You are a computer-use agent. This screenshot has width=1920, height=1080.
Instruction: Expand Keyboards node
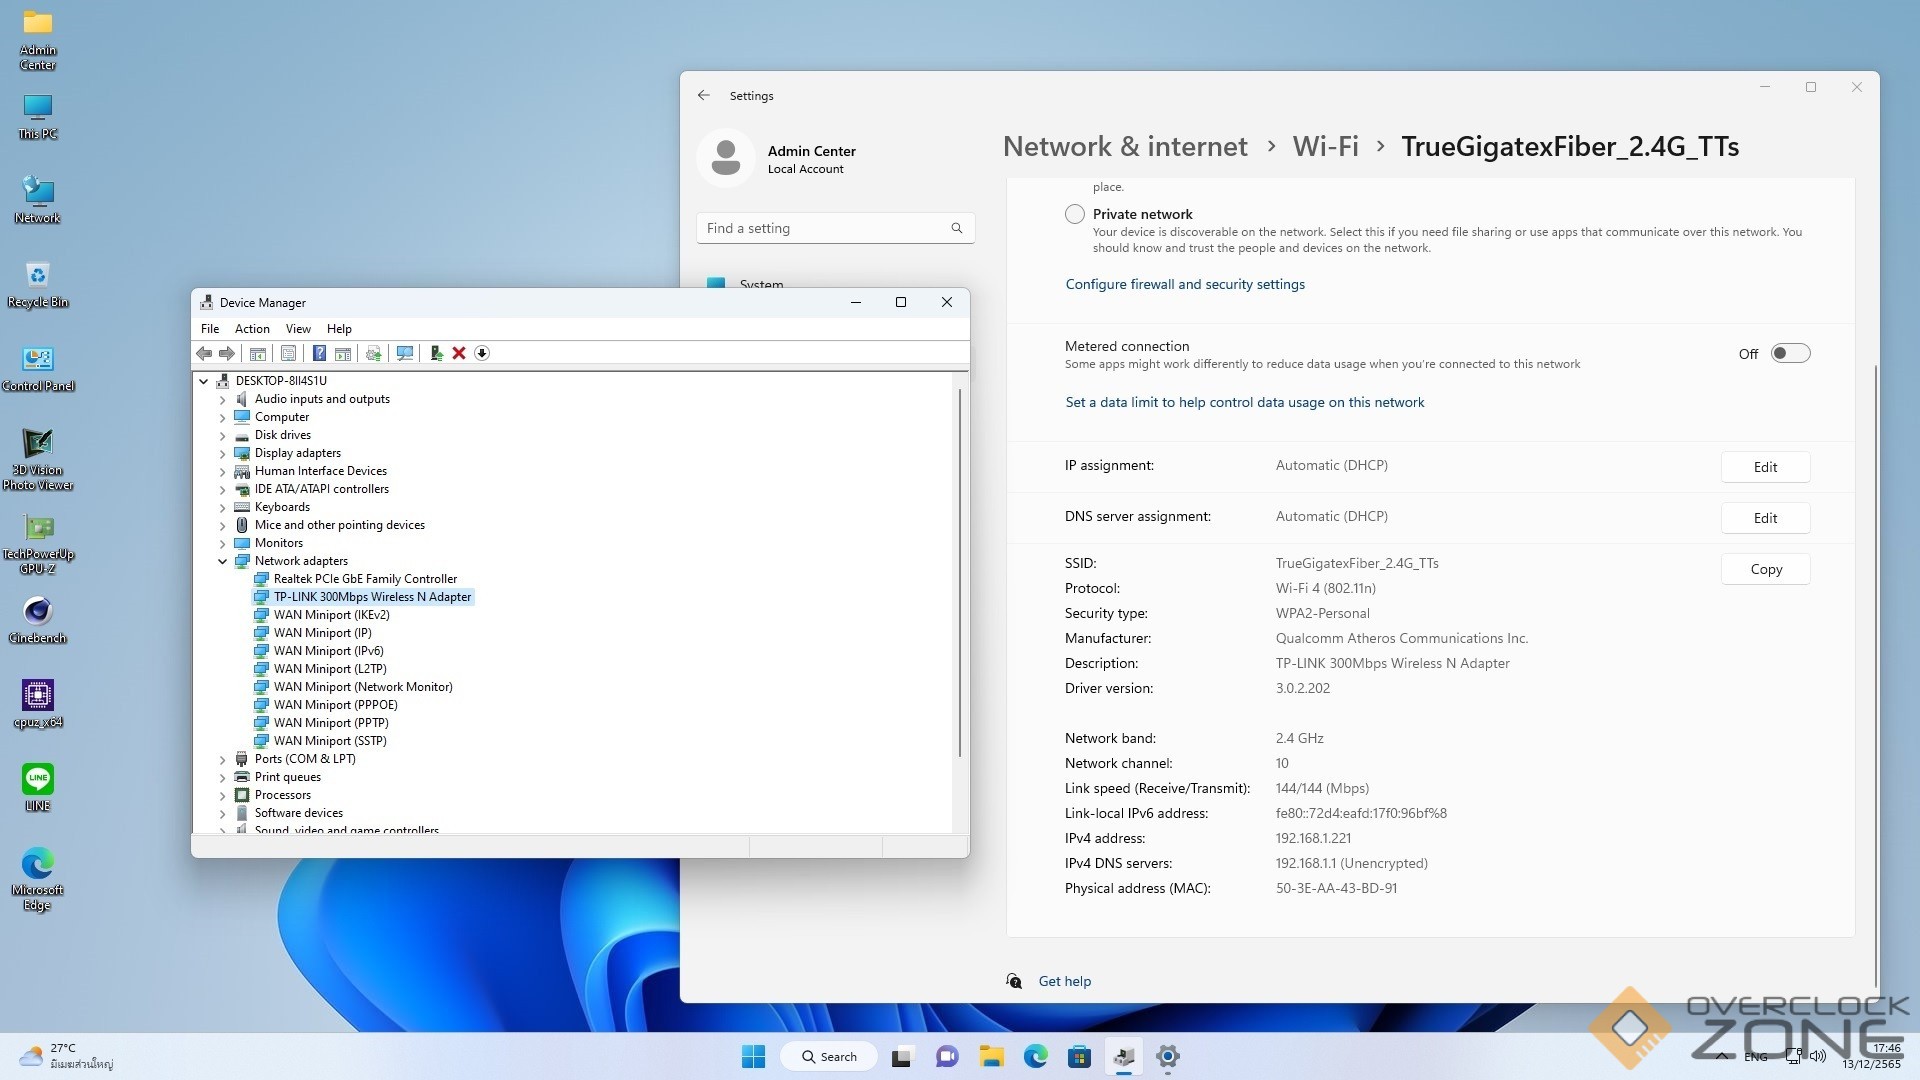(223, 507)
